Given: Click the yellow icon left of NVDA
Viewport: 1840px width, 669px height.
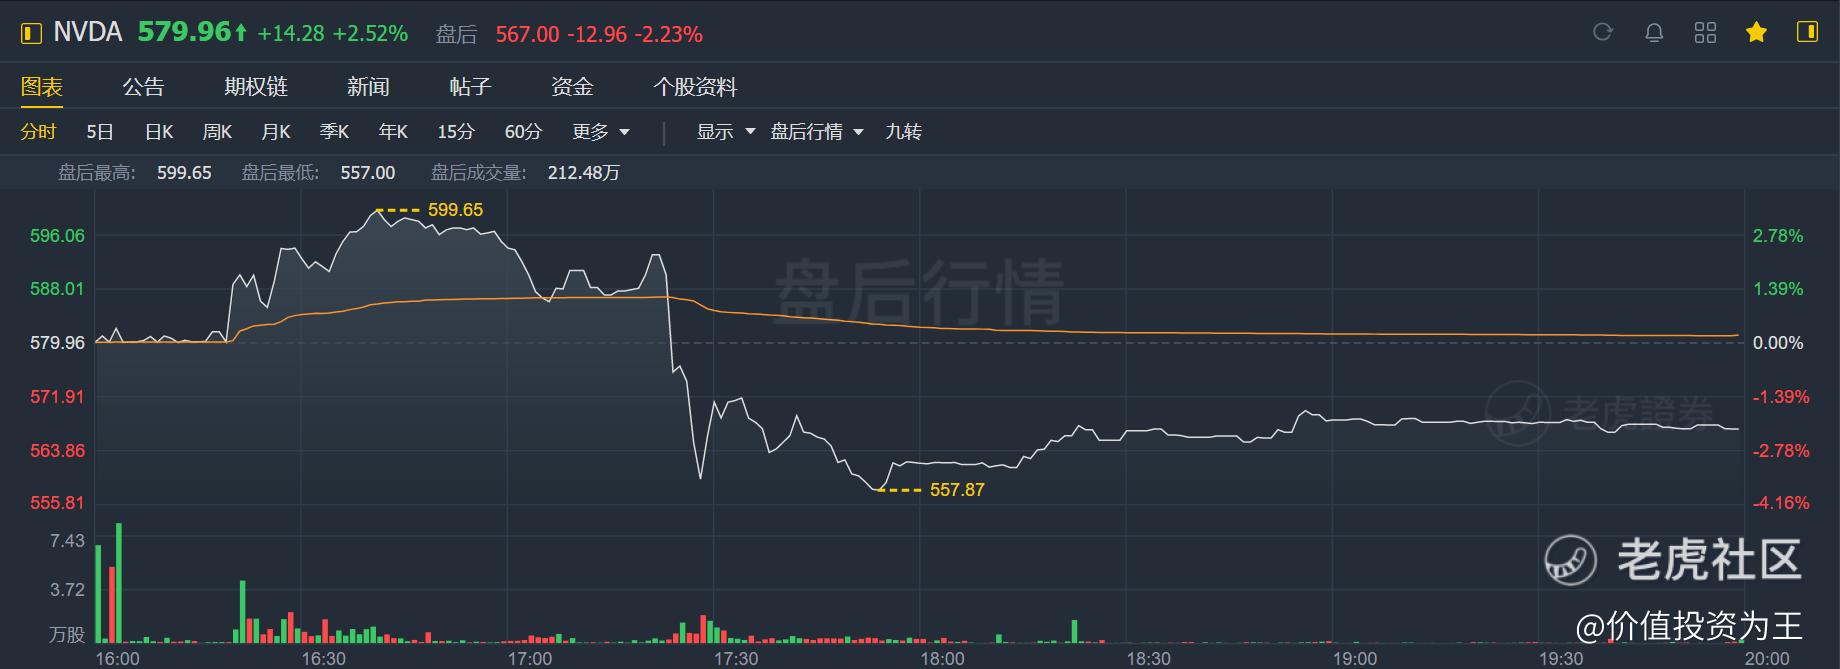Looking at the screenshot, I should click(x=31, y=33).
